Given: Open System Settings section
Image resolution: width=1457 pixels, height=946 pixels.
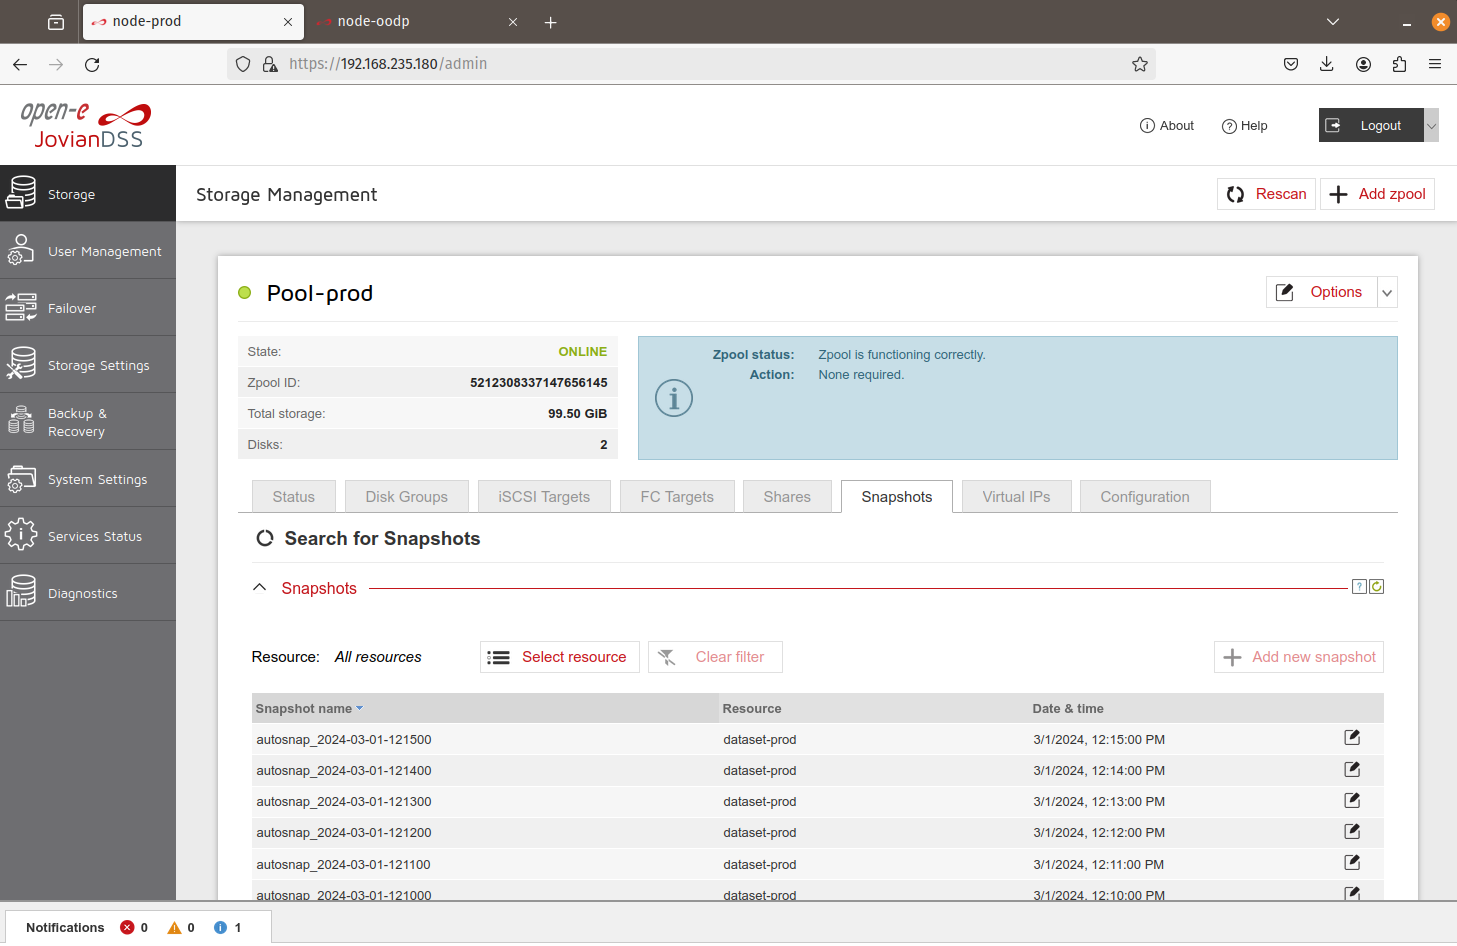Looking at the screenshot, I should pyautogui.click(x=88, y=479).
